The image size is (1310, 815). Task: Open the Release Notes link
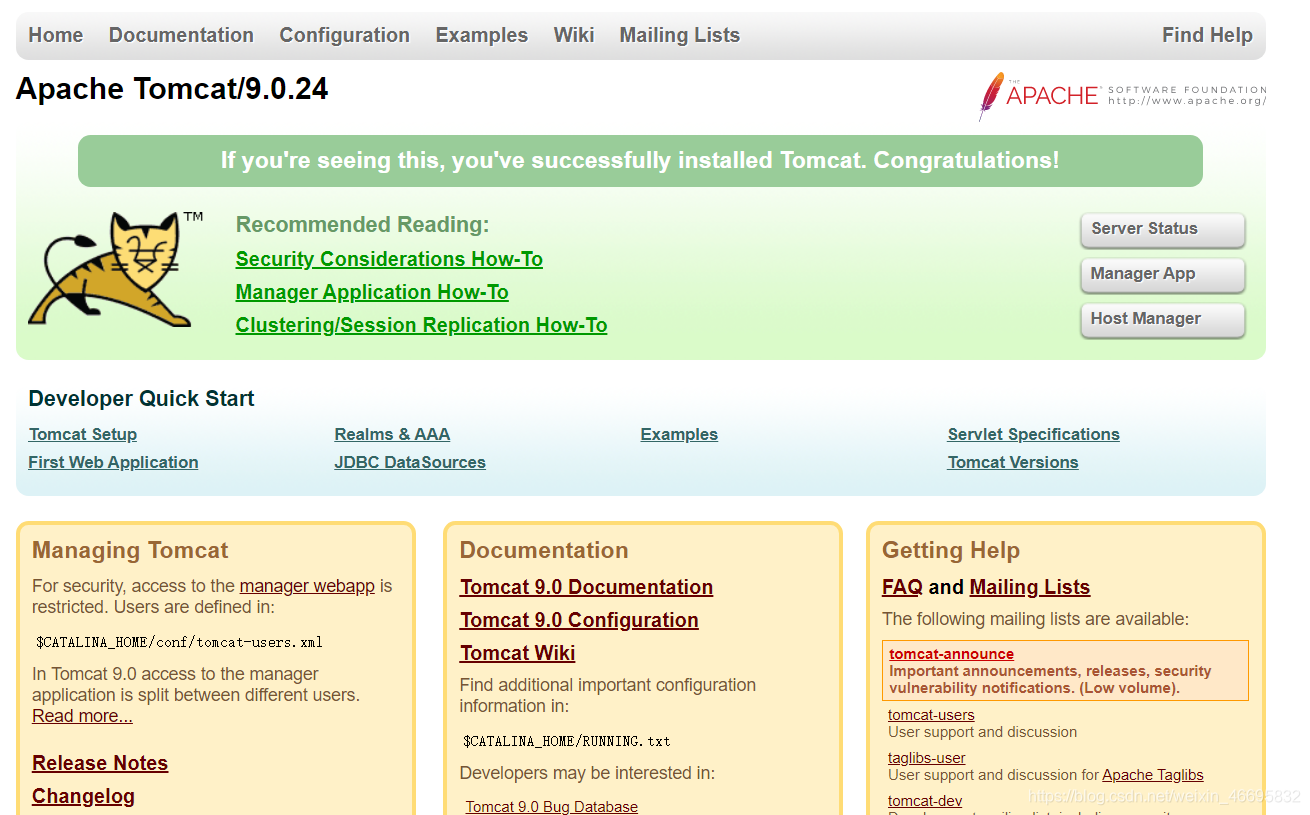[100, 763]
